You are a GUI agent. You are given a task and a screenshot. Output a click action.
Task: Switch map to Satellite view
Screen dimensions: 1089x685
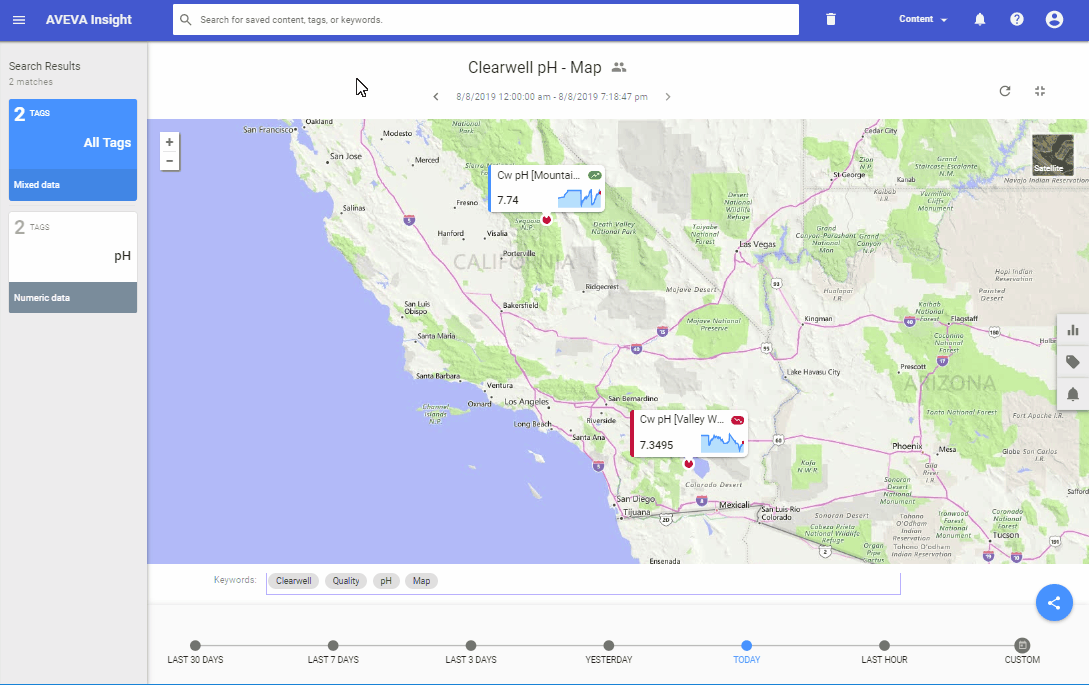coord(1052,155)
